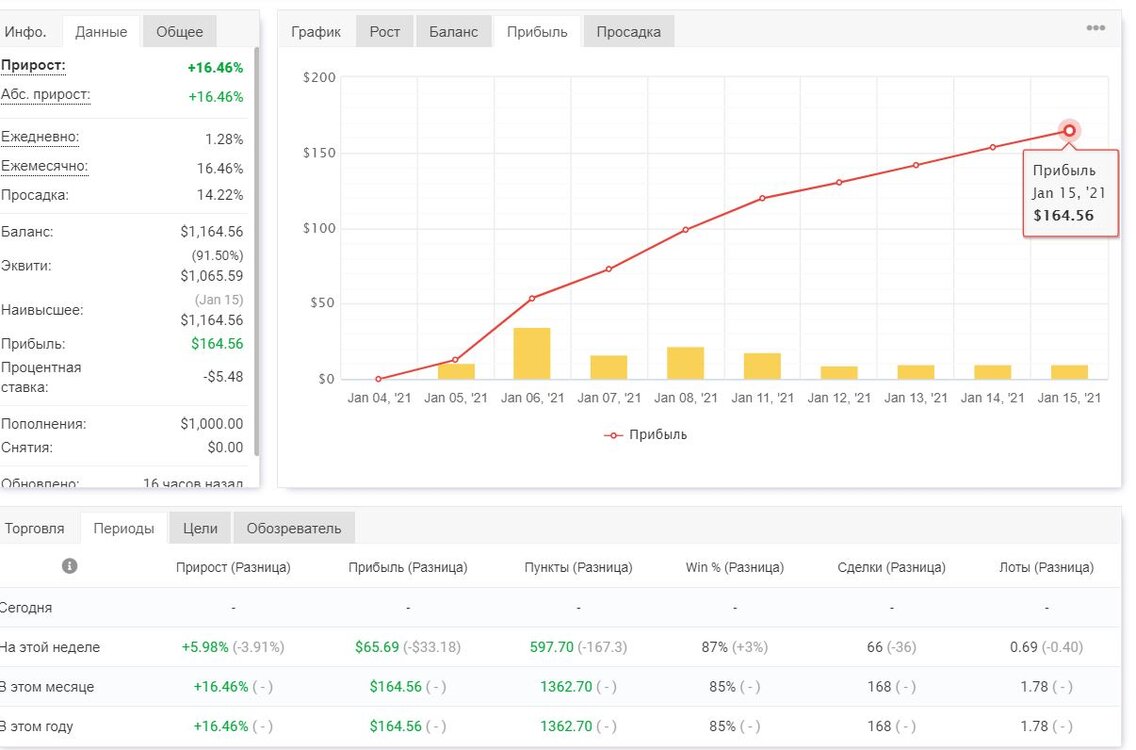This screenshot has width=1136, height=750.
Task: Open the Обозреватель tab
Action: click(x=293, y=528)
